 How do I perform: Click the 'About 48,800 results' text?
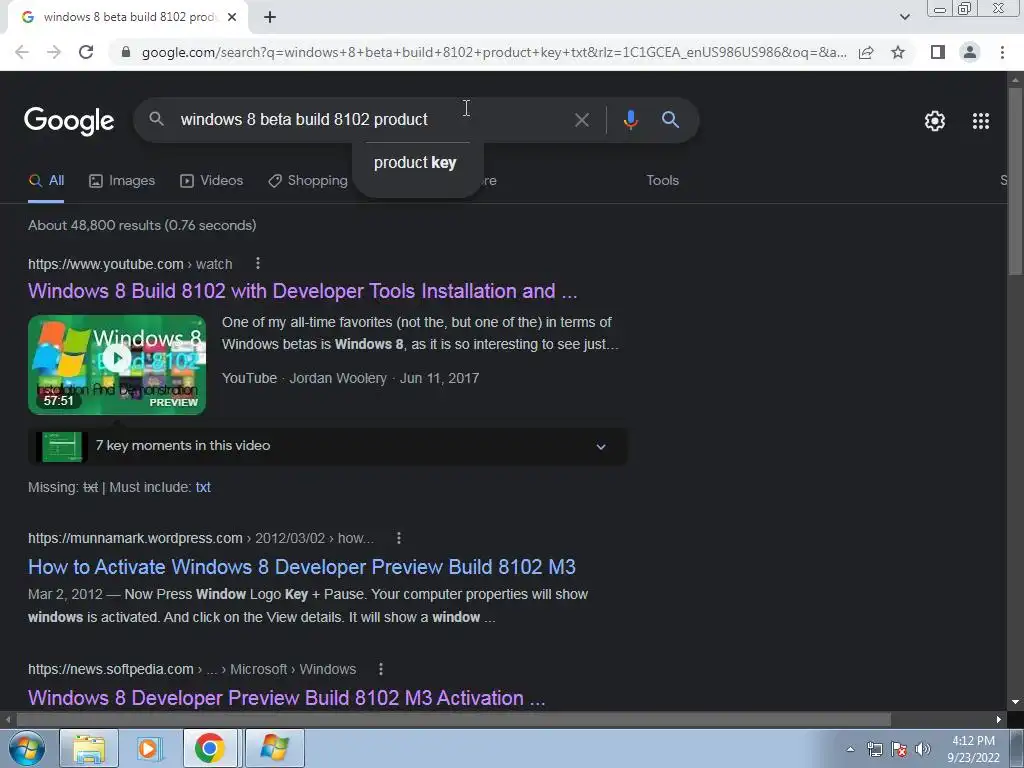(142, 225)
